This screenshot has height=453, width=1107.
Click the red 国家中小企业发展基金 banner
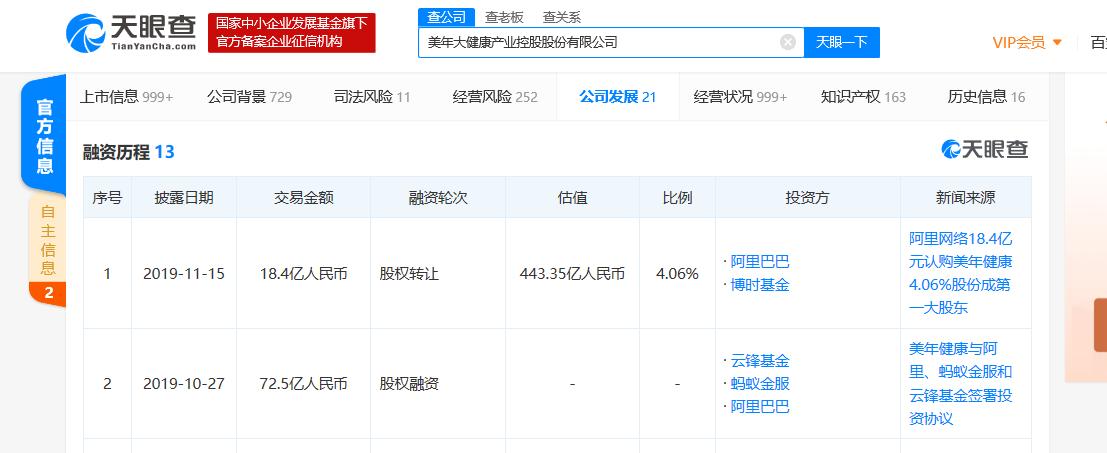point(292,32)
